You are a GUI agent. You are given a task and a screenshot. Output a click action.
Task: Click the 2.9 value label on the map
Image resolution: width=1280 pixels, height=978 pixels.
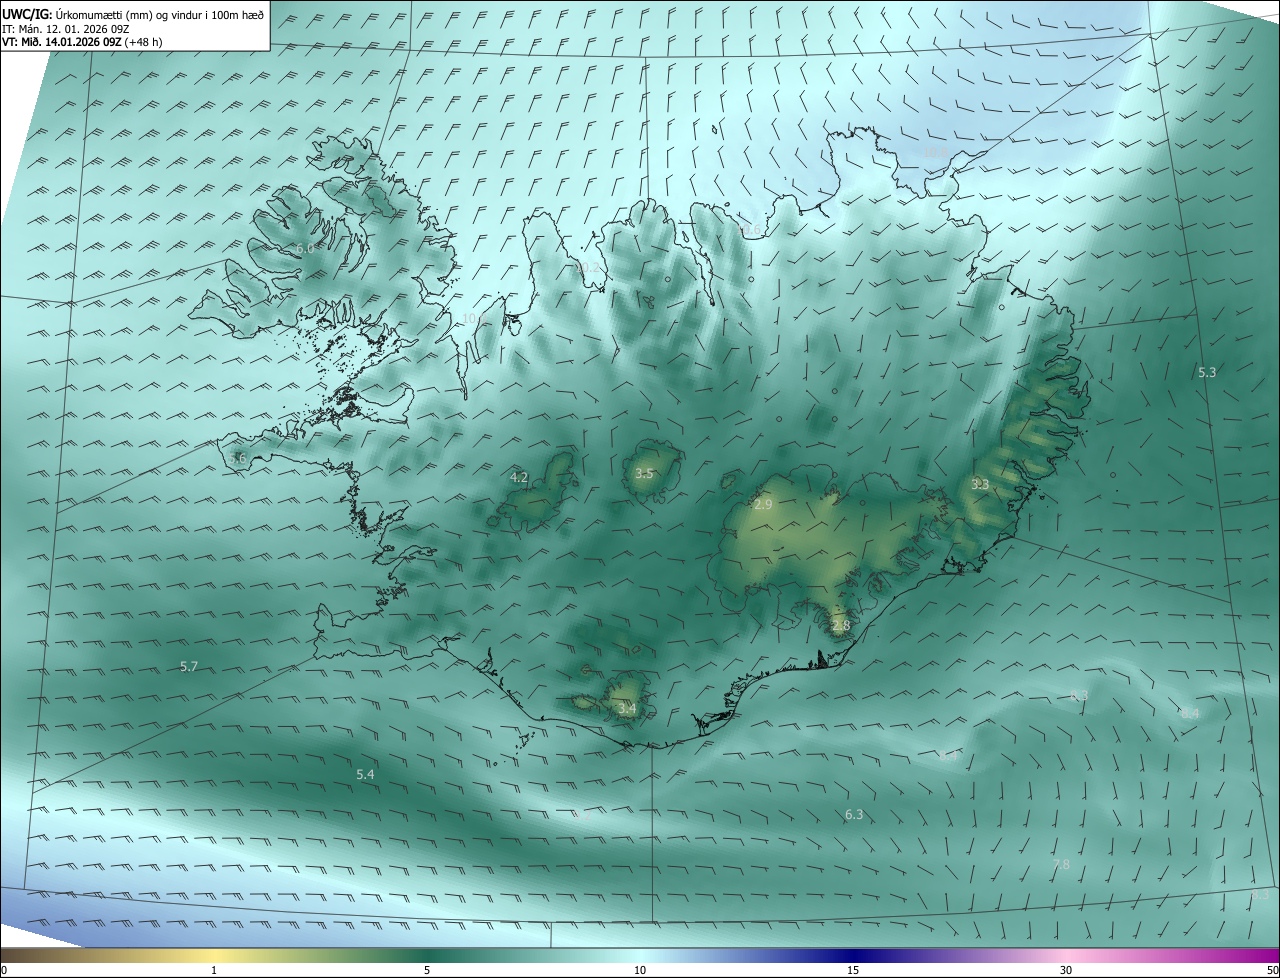[763, 505]
